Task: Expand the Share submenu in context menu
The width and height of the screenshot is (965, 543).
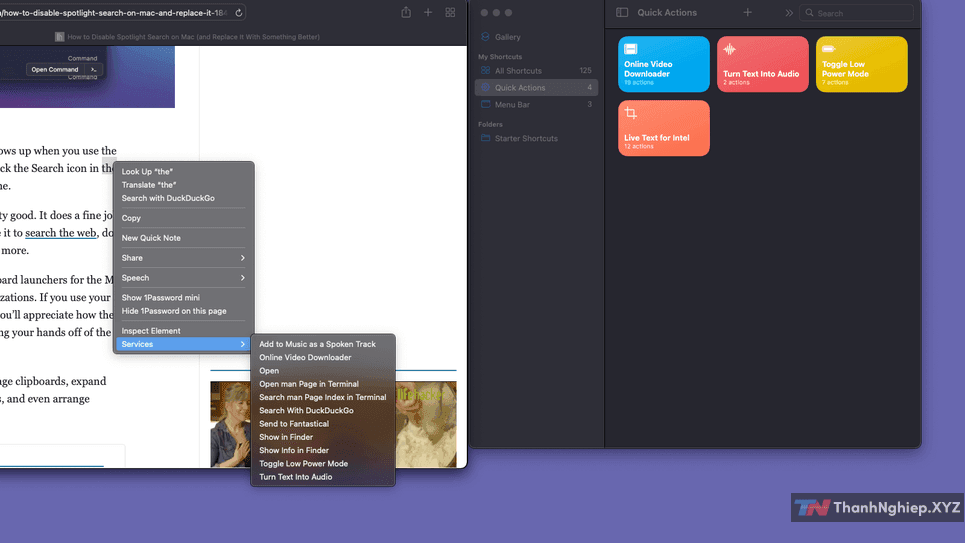Action: 184,258
